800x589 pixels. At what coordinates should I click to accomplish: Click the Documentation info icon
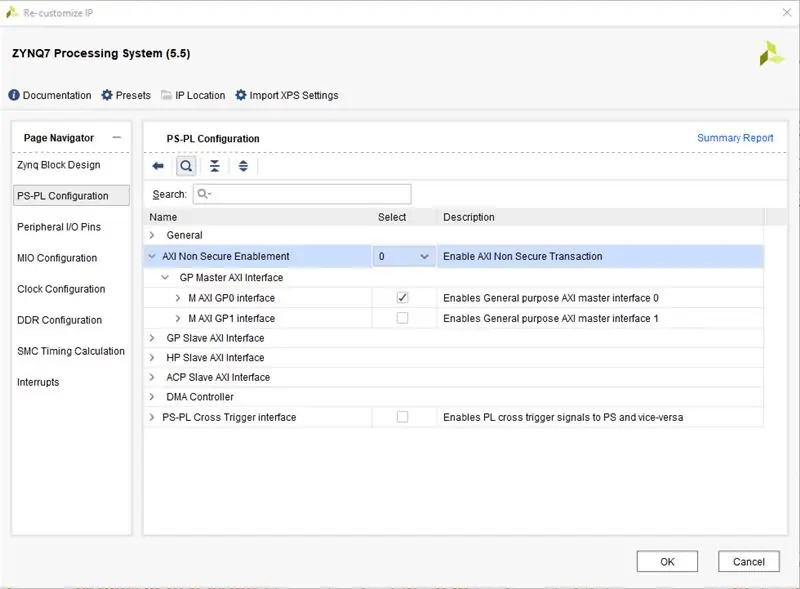[x=14, y=95]
